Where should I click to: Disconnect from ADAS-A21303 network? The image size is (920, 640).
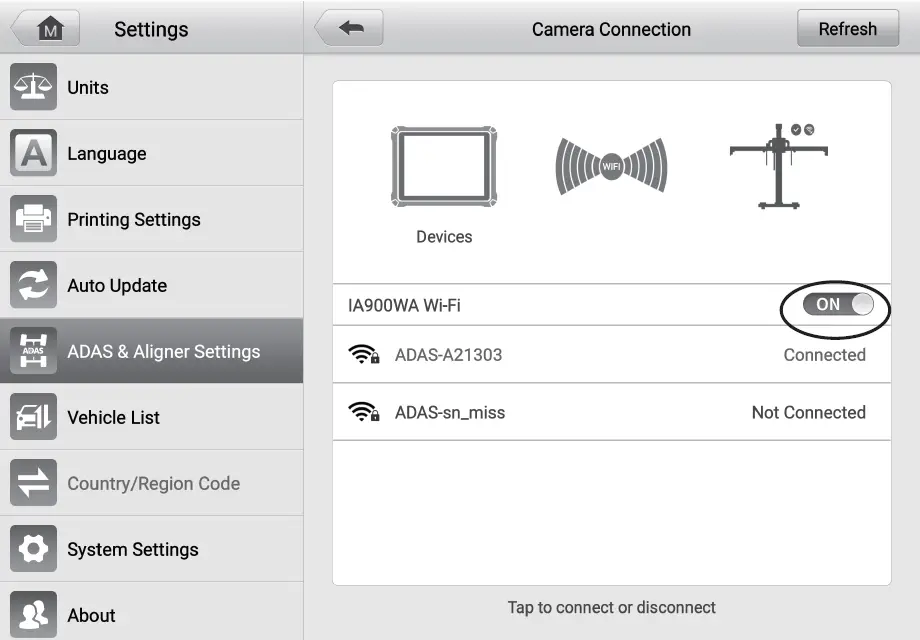click(611, 355)
